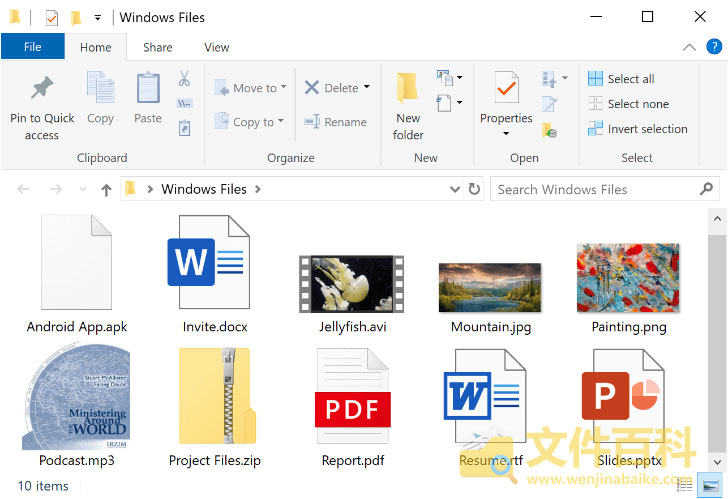Click Select none

[628, 104]
